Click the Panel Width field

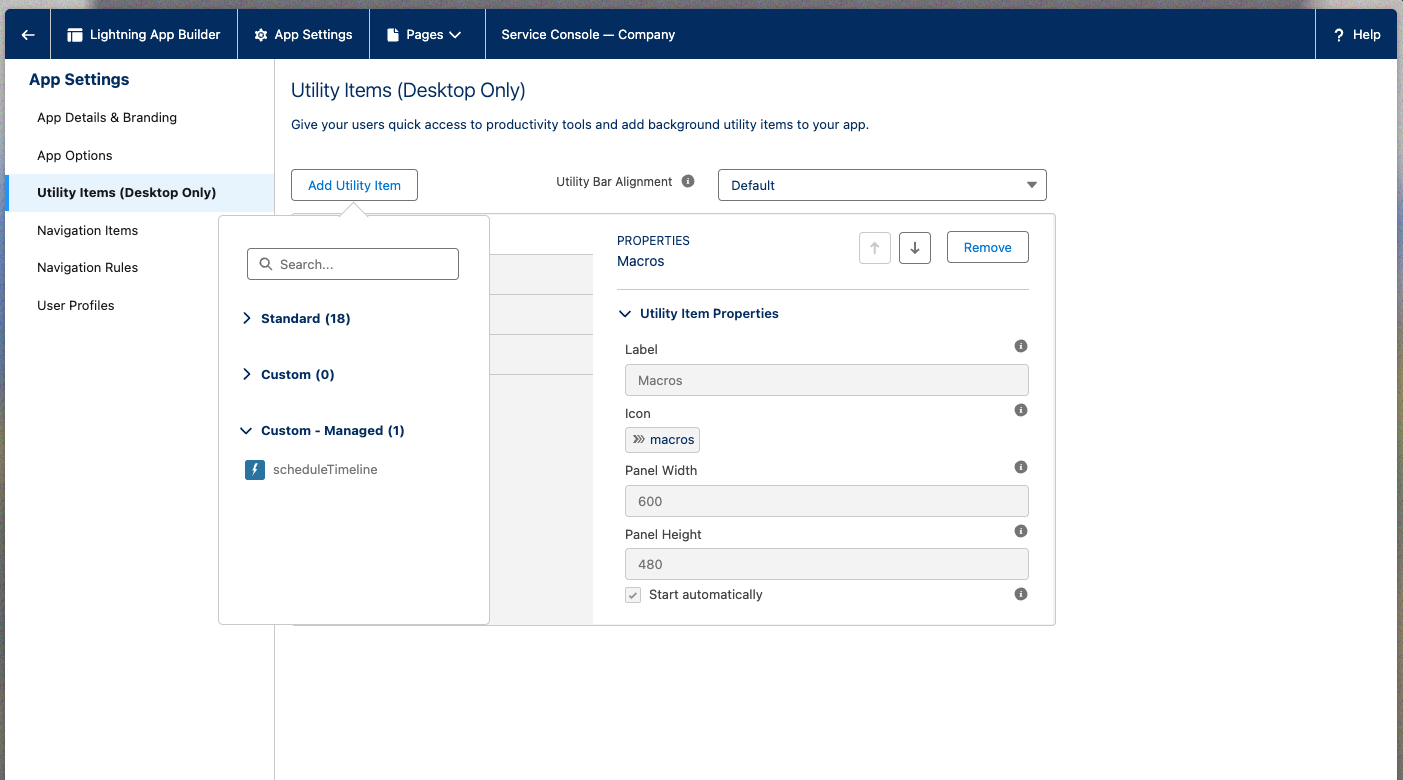[x=827, y=501]
